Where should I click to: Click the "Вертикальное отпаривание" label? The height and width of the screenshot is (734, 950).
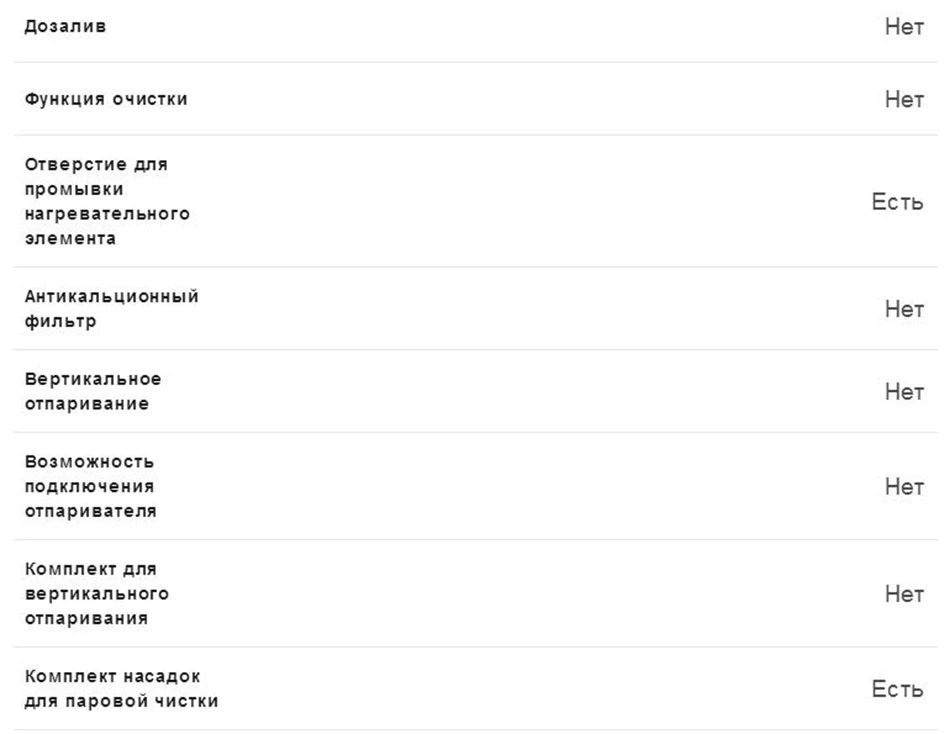93,392
